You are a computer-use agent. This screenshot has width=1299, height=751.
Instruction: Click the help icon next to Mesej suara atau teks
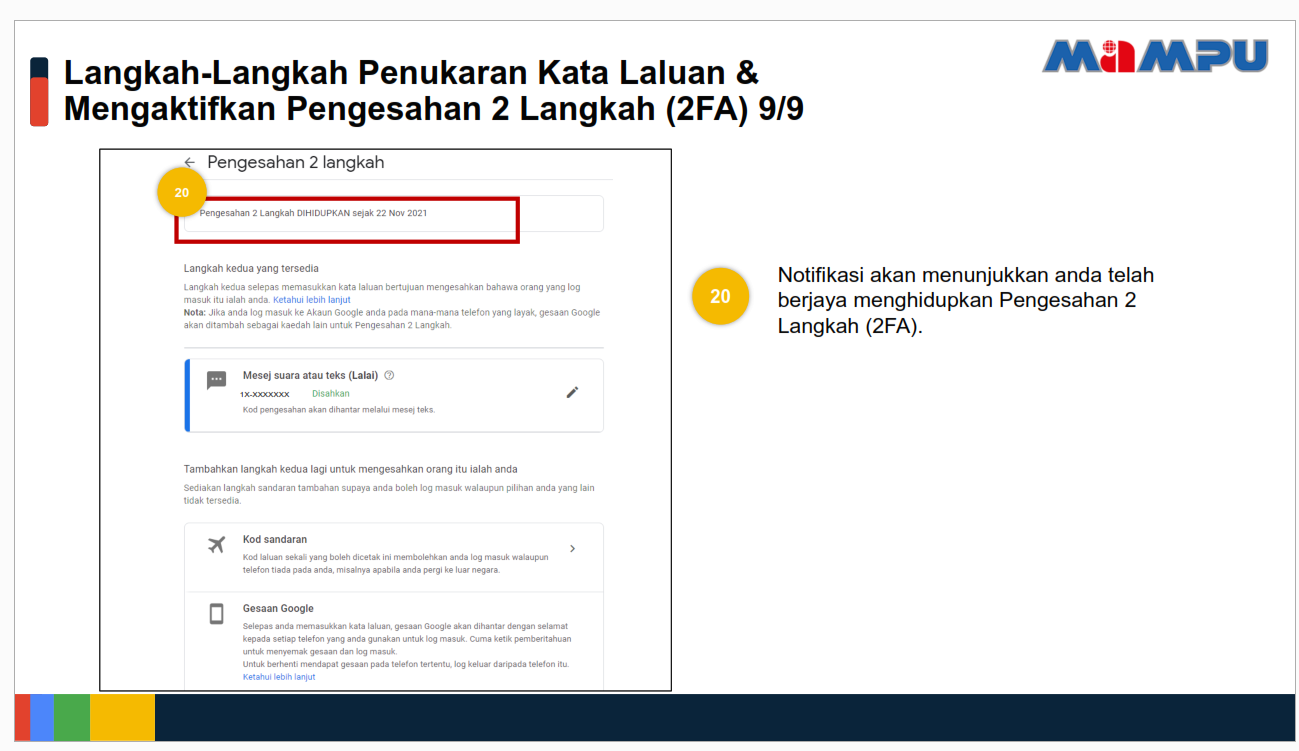coord(389,376)
